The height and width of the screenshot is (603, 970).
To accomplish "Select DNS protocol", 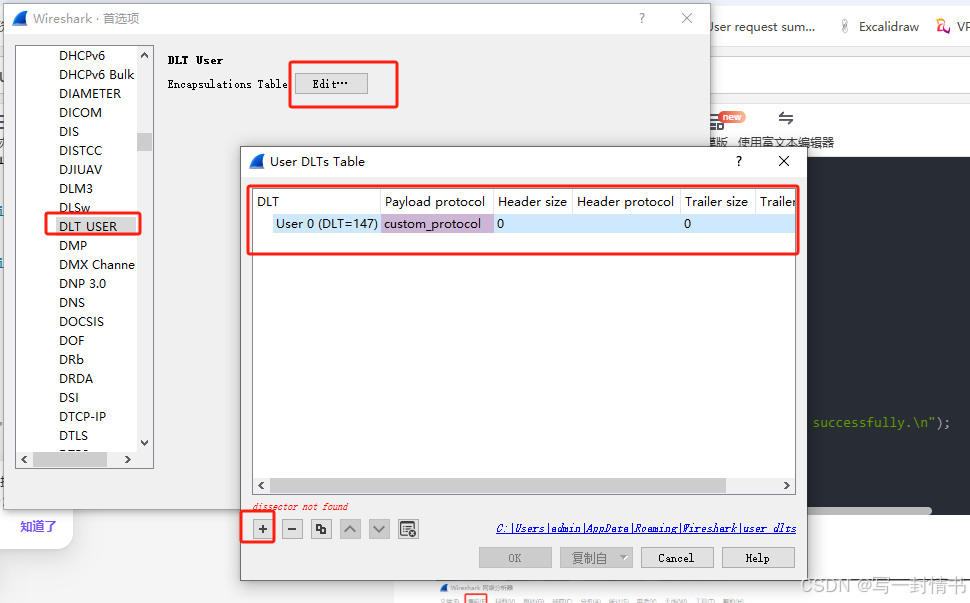I will [72, 302].
